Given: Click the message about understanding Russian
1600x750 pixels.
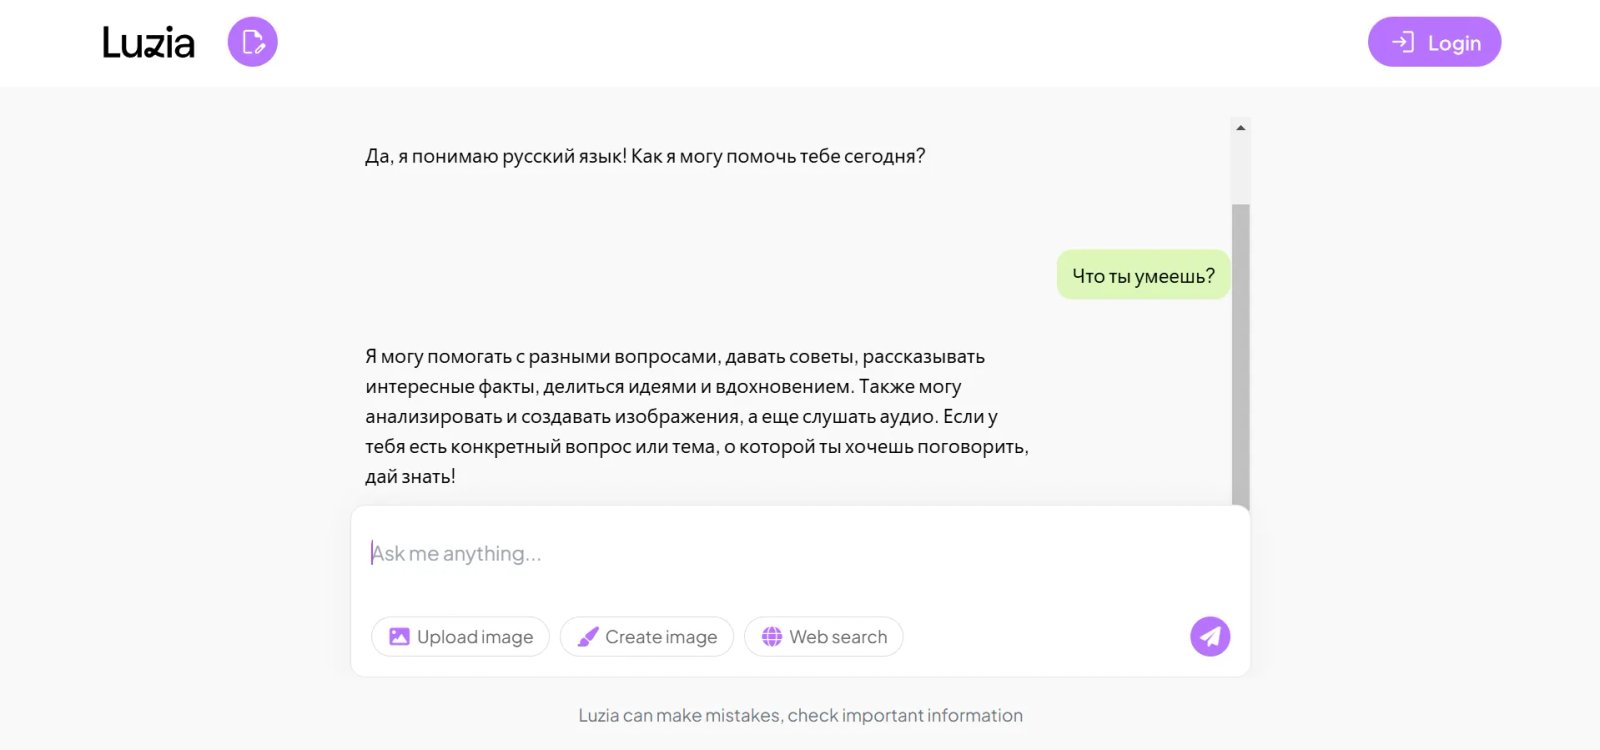Looking at the screenshot, I should (x=644, y=155).
